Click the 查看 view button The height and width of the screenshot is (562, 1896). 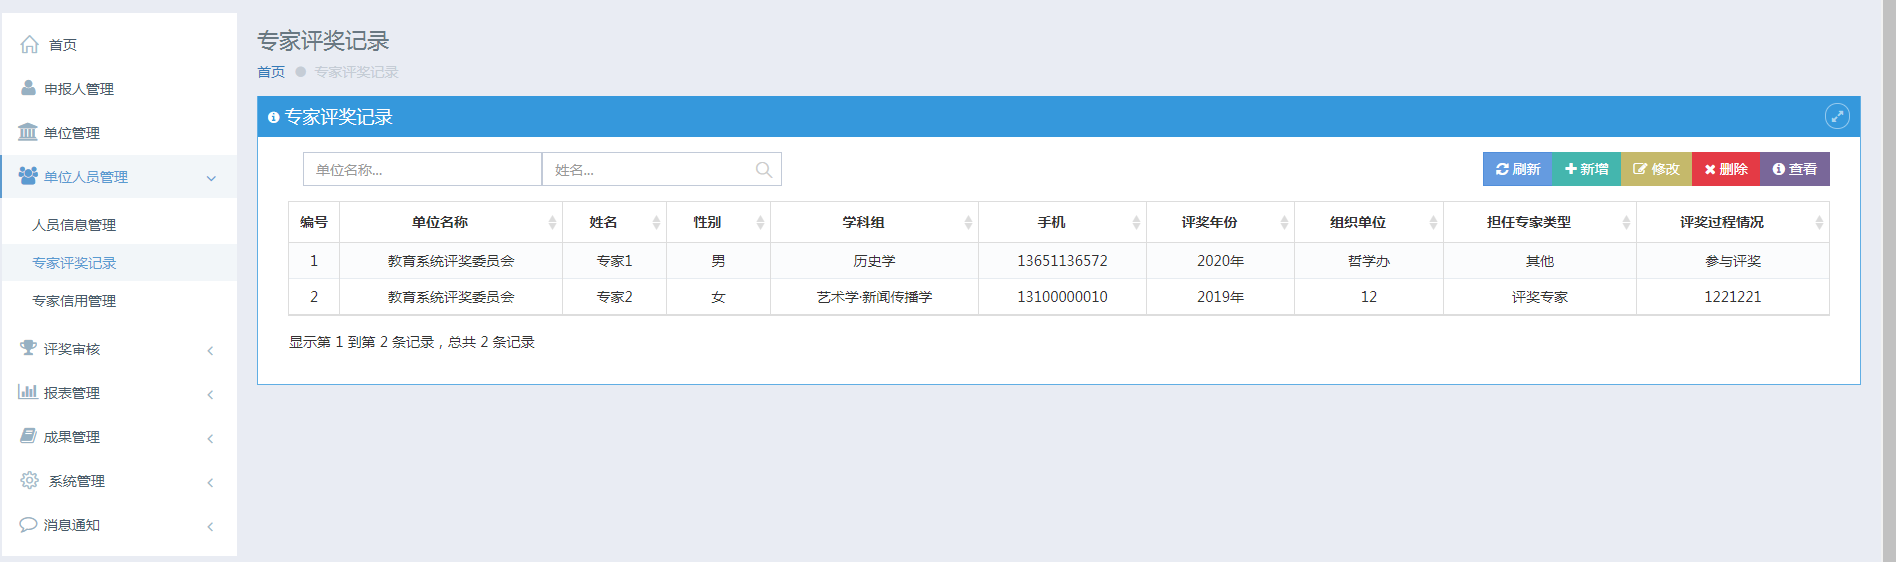[x=1795, y=169]
